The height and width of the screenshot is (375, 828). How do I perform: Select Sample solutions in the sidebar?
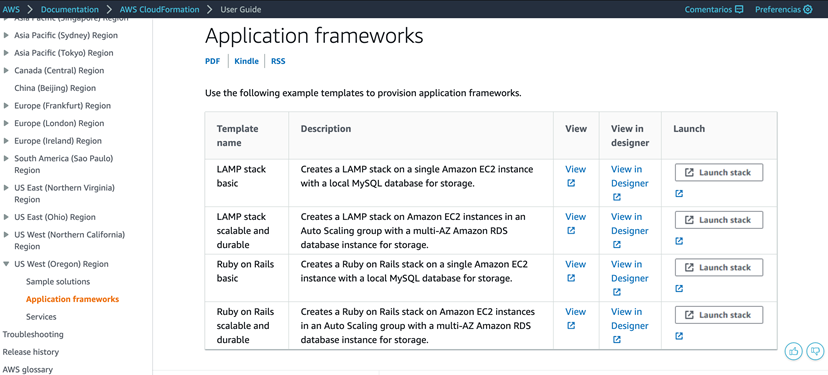click(x=58, y=282)
